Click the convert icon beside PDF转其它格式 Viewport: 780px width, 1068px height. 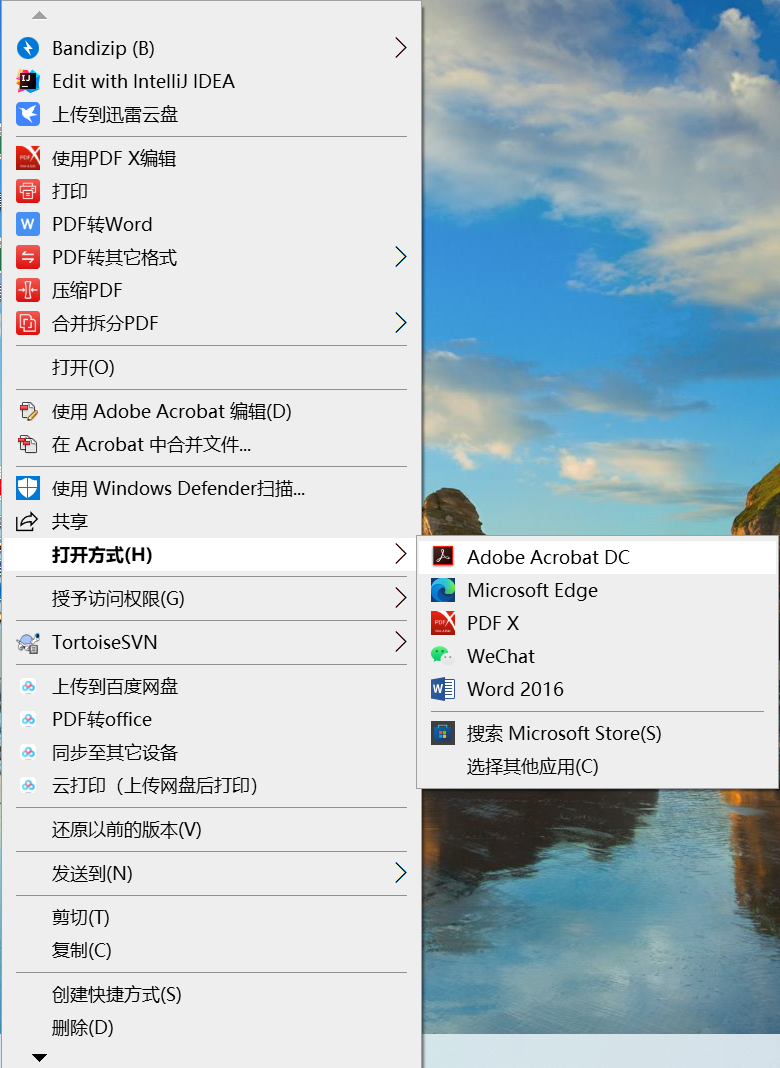click(28, 257)
